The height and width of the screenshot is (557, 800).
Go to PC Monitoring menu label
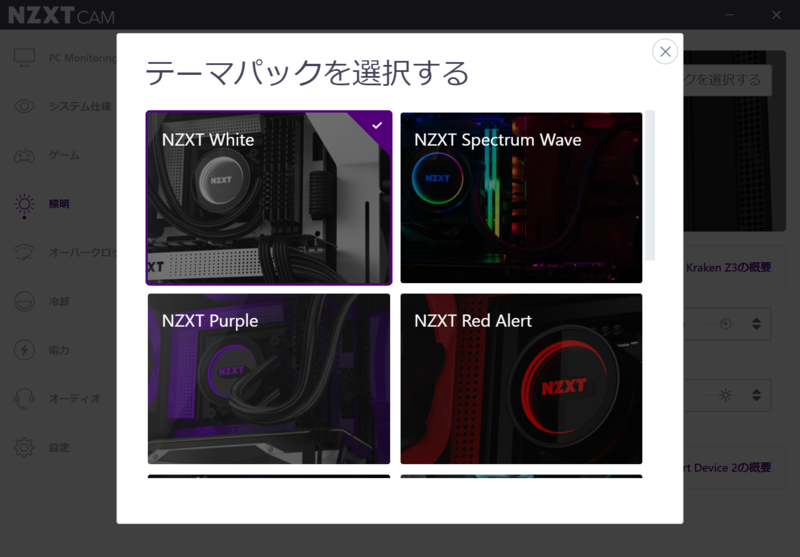[83, 58]
